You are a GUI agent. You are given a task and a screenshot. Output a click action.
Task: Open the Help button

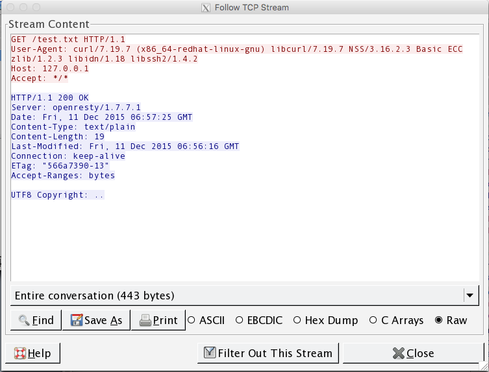(33, 353)
